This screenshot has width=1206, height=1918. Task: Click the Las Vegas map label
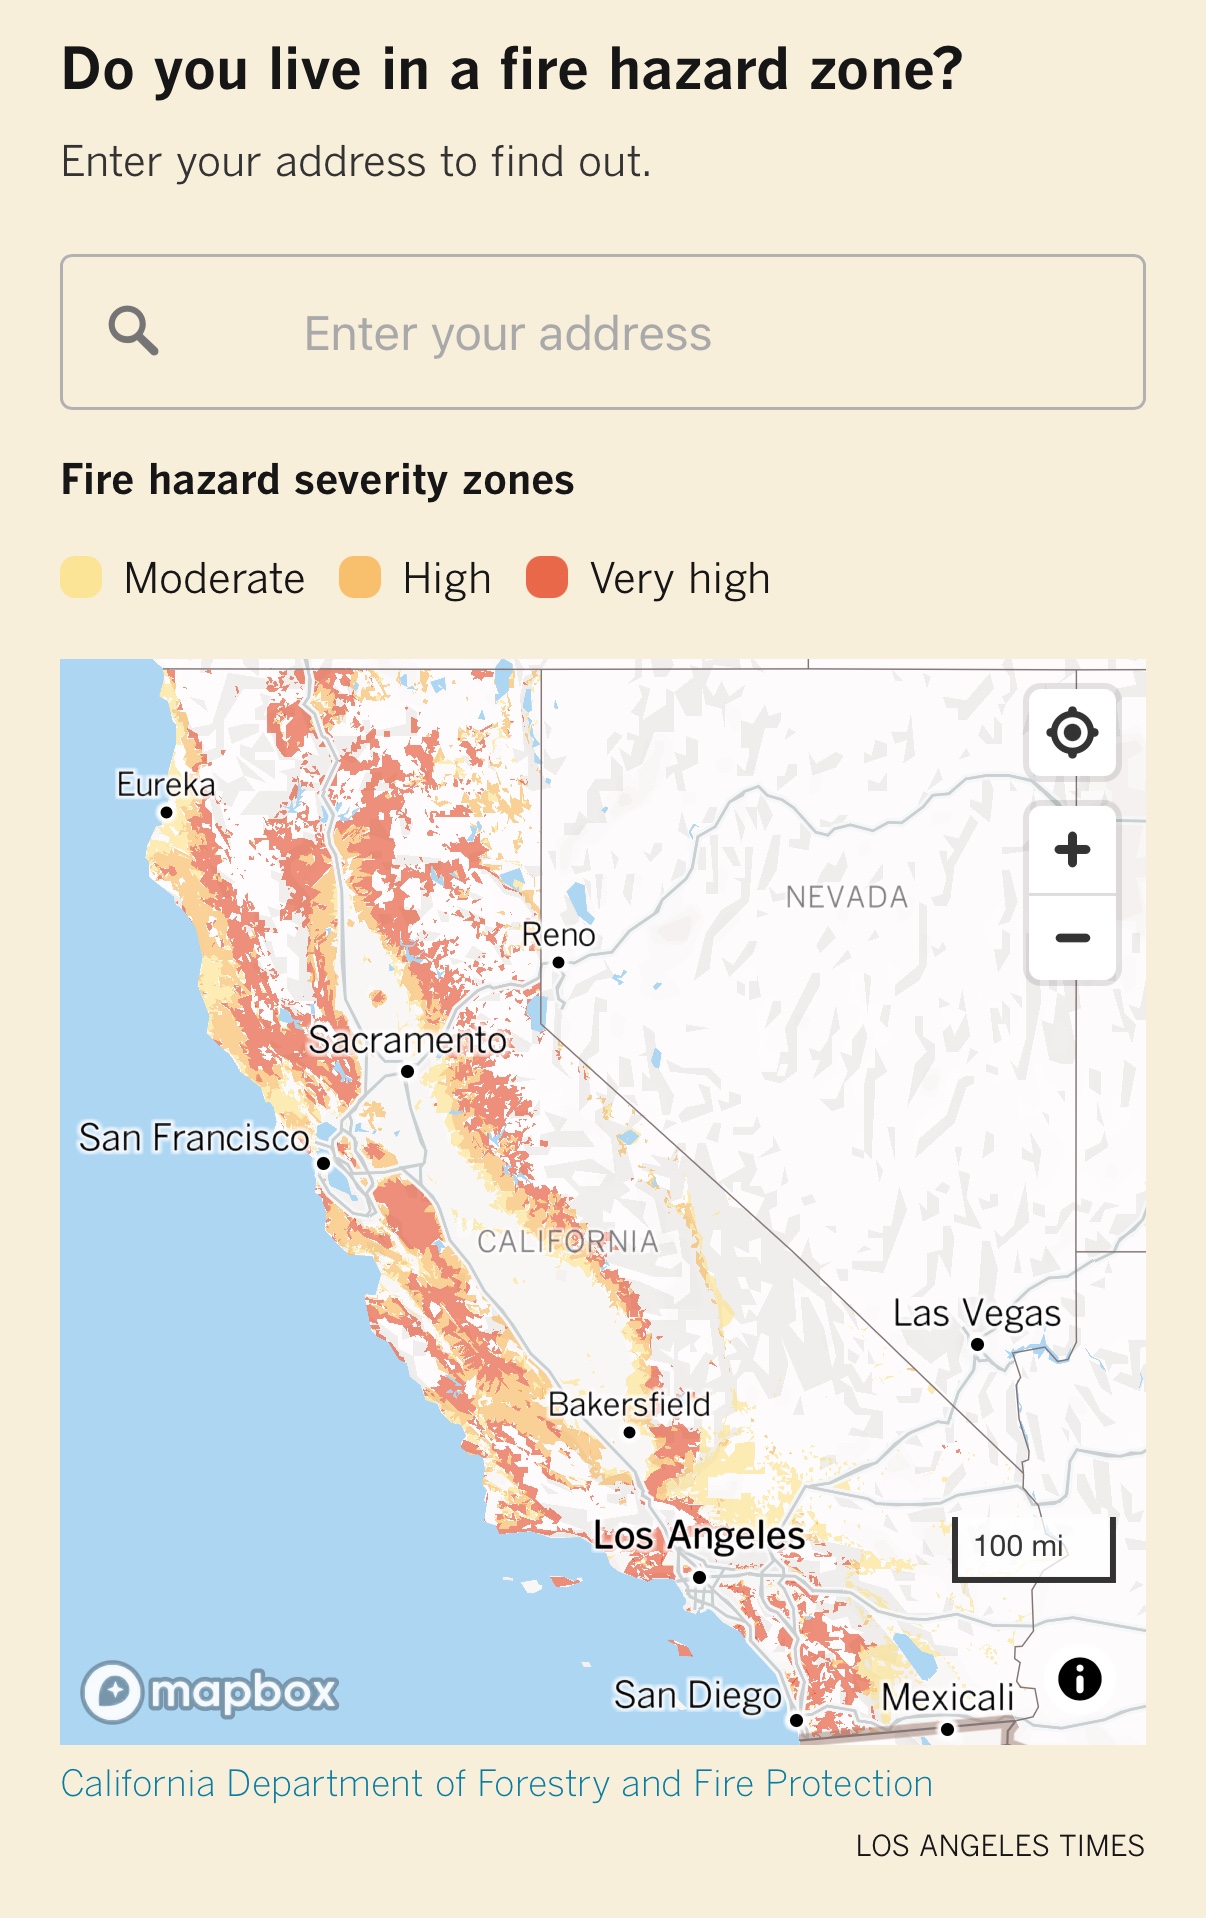(976, 1313)
